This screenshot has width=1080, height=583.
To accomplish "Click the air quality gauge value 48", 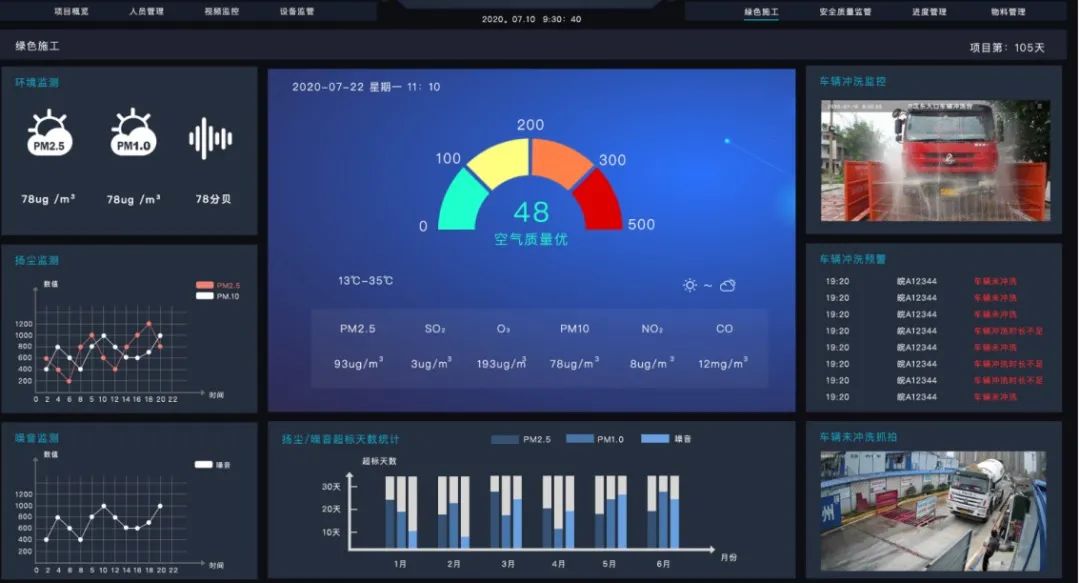I will pyautogui.click(x=531, y=212).
